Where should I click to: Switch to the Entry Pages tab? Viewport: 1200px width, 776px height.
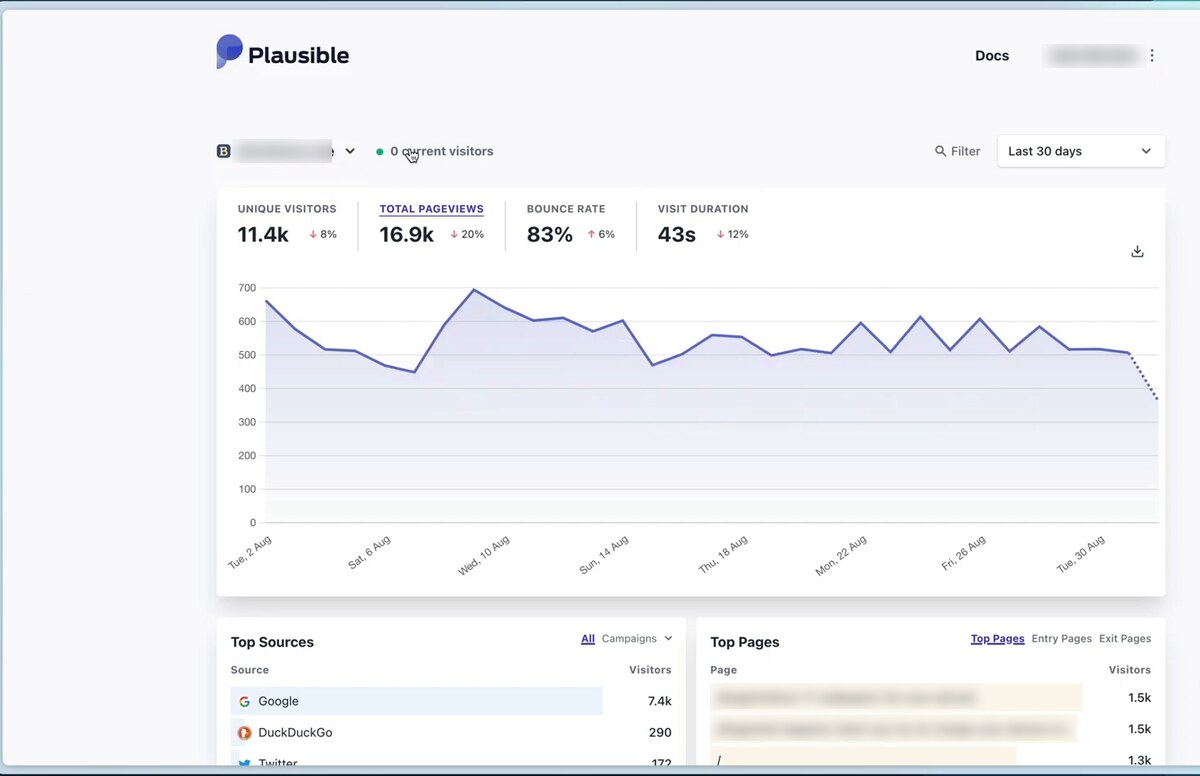(1061, 639)
